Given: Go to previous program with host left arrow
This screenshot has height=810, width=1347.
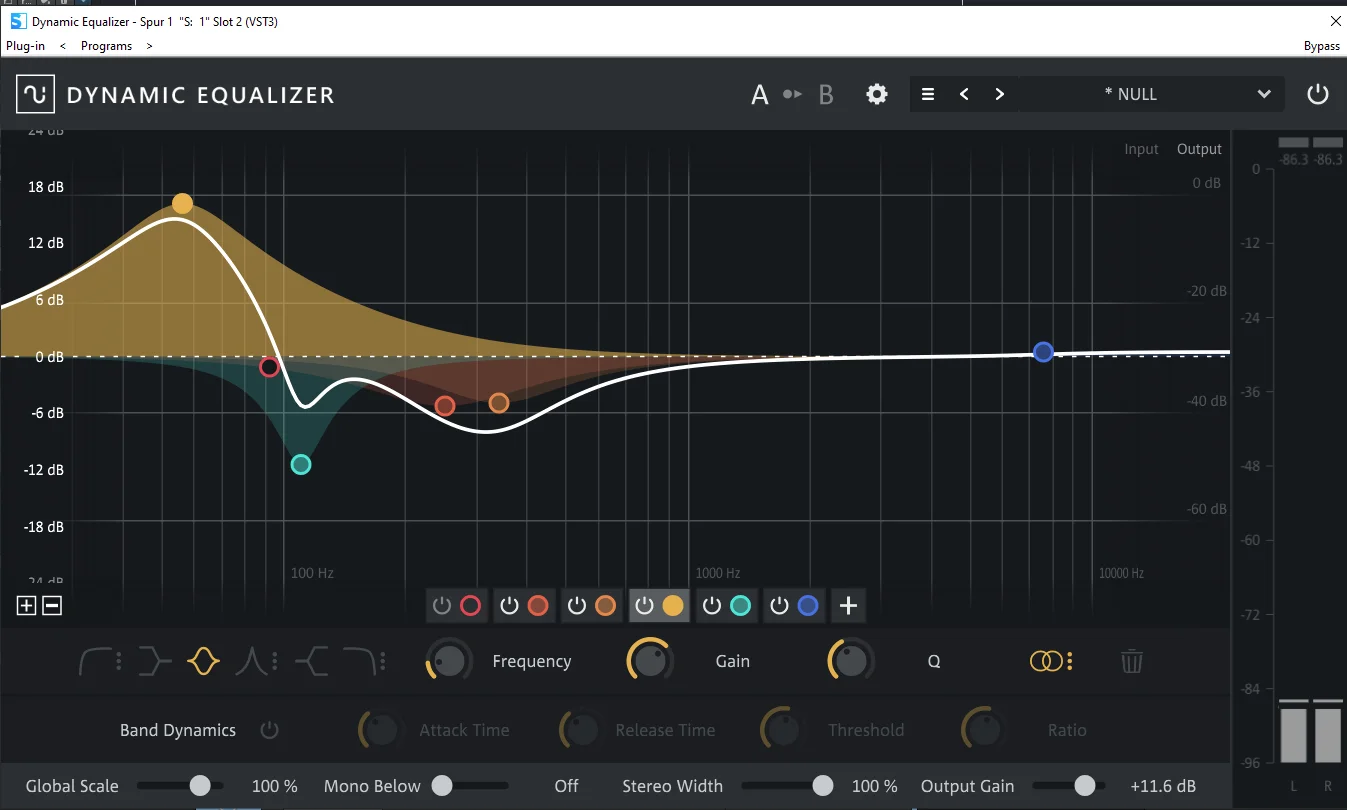Looking at the screenshot, I should [x=63, y=46].
